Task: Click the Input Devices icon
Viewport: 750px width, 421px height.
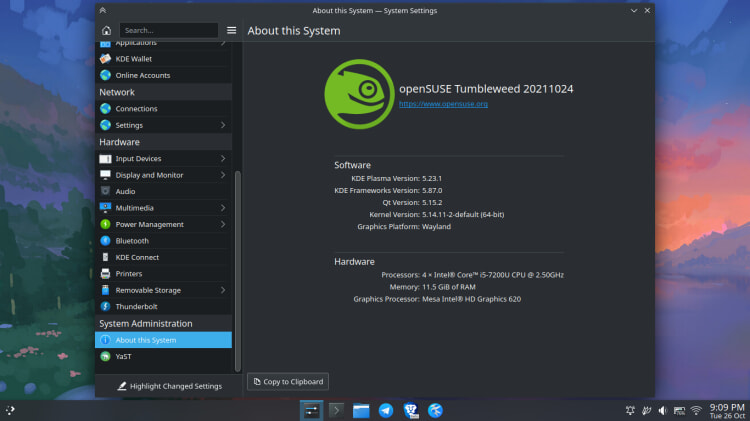Action: click(105, 158)
